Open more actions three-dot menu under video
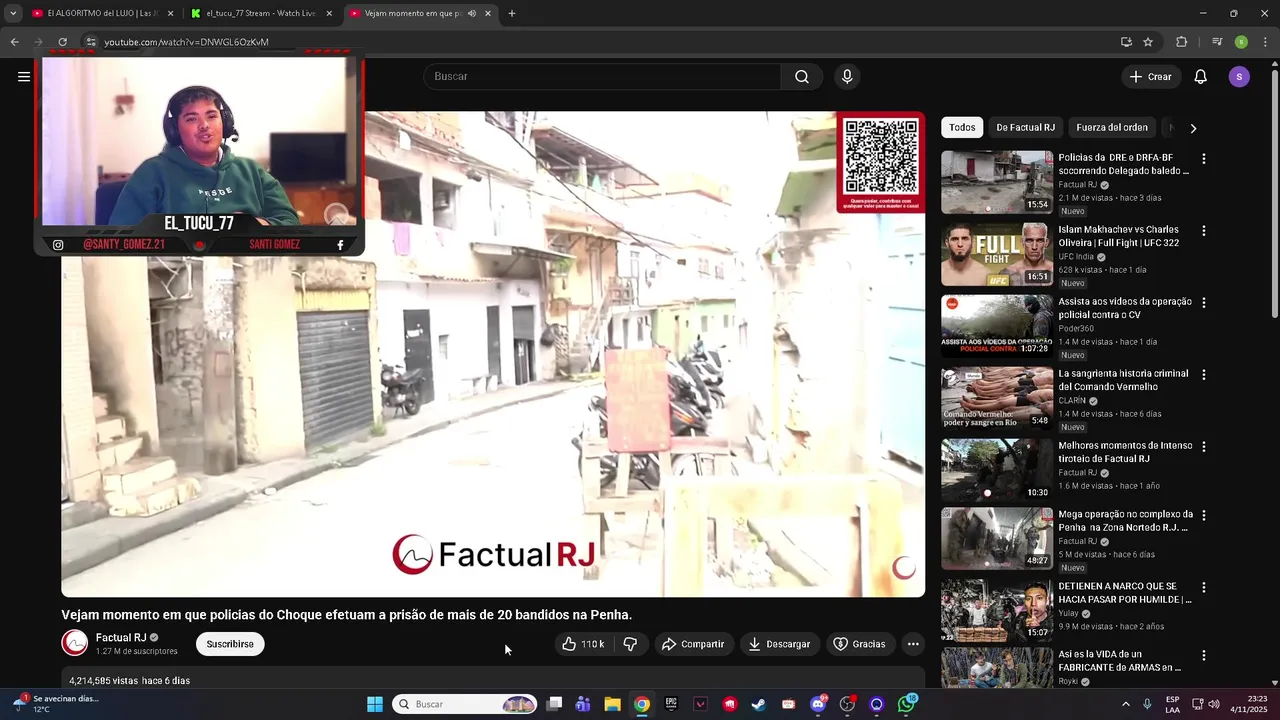The width and height of the screenshot is (1280, 720). click(913, 644)
